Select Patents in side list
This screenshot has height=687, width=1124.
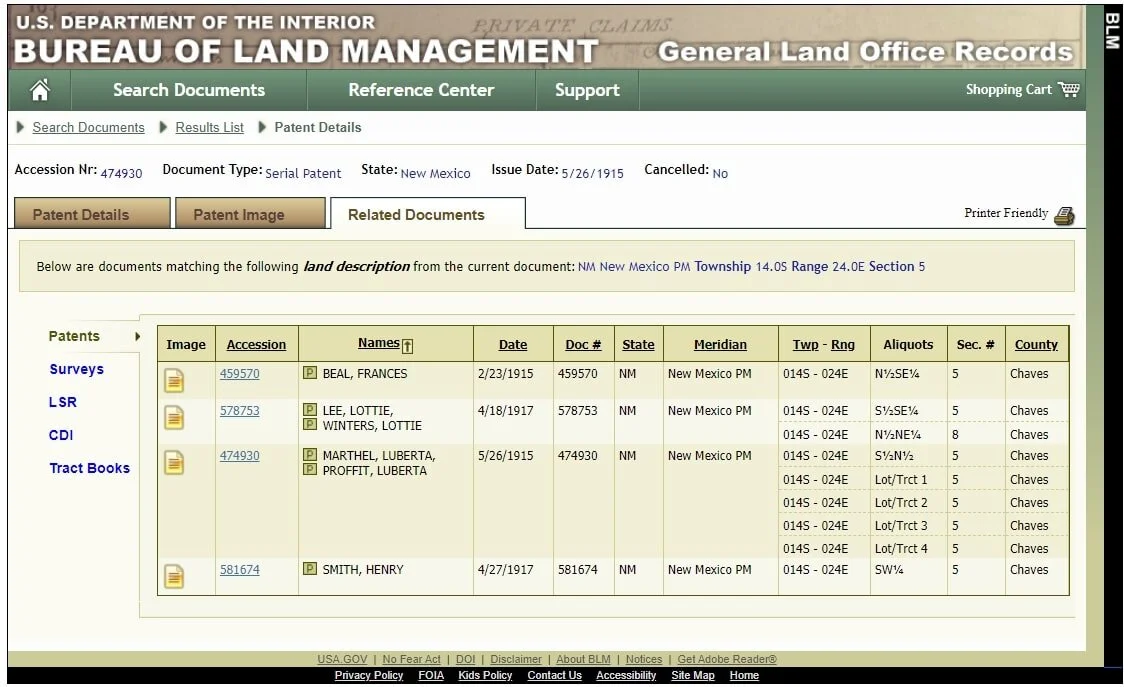pyautogui.click(x=74, y=336)
